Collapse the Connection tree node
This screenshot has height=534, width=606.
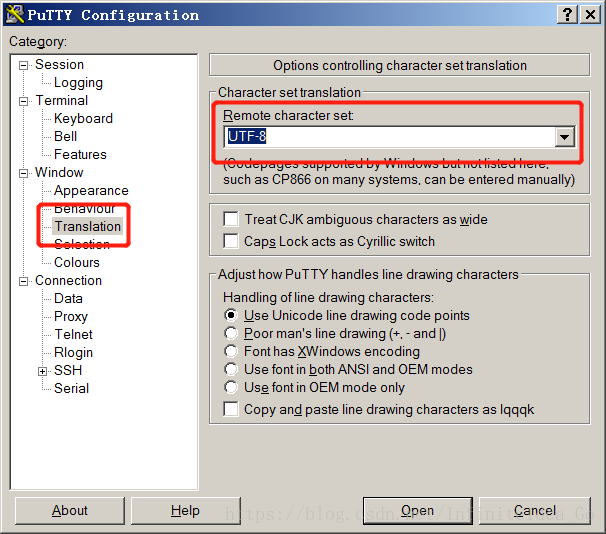(x=24, y=281)
